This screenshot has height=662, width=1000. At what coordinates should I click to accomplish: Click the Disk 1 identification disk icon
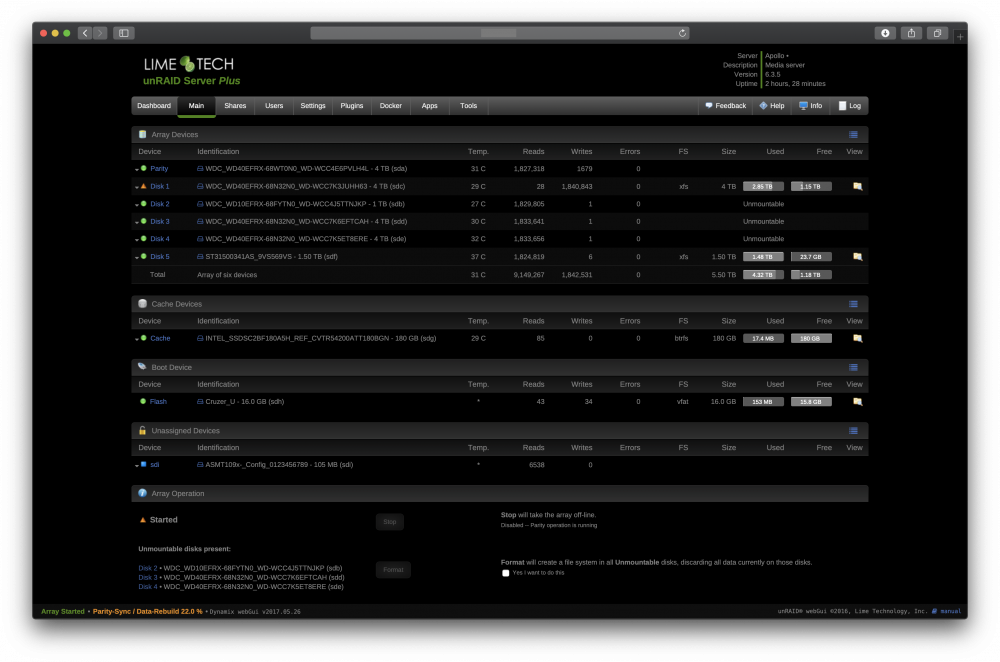point(200,186)
